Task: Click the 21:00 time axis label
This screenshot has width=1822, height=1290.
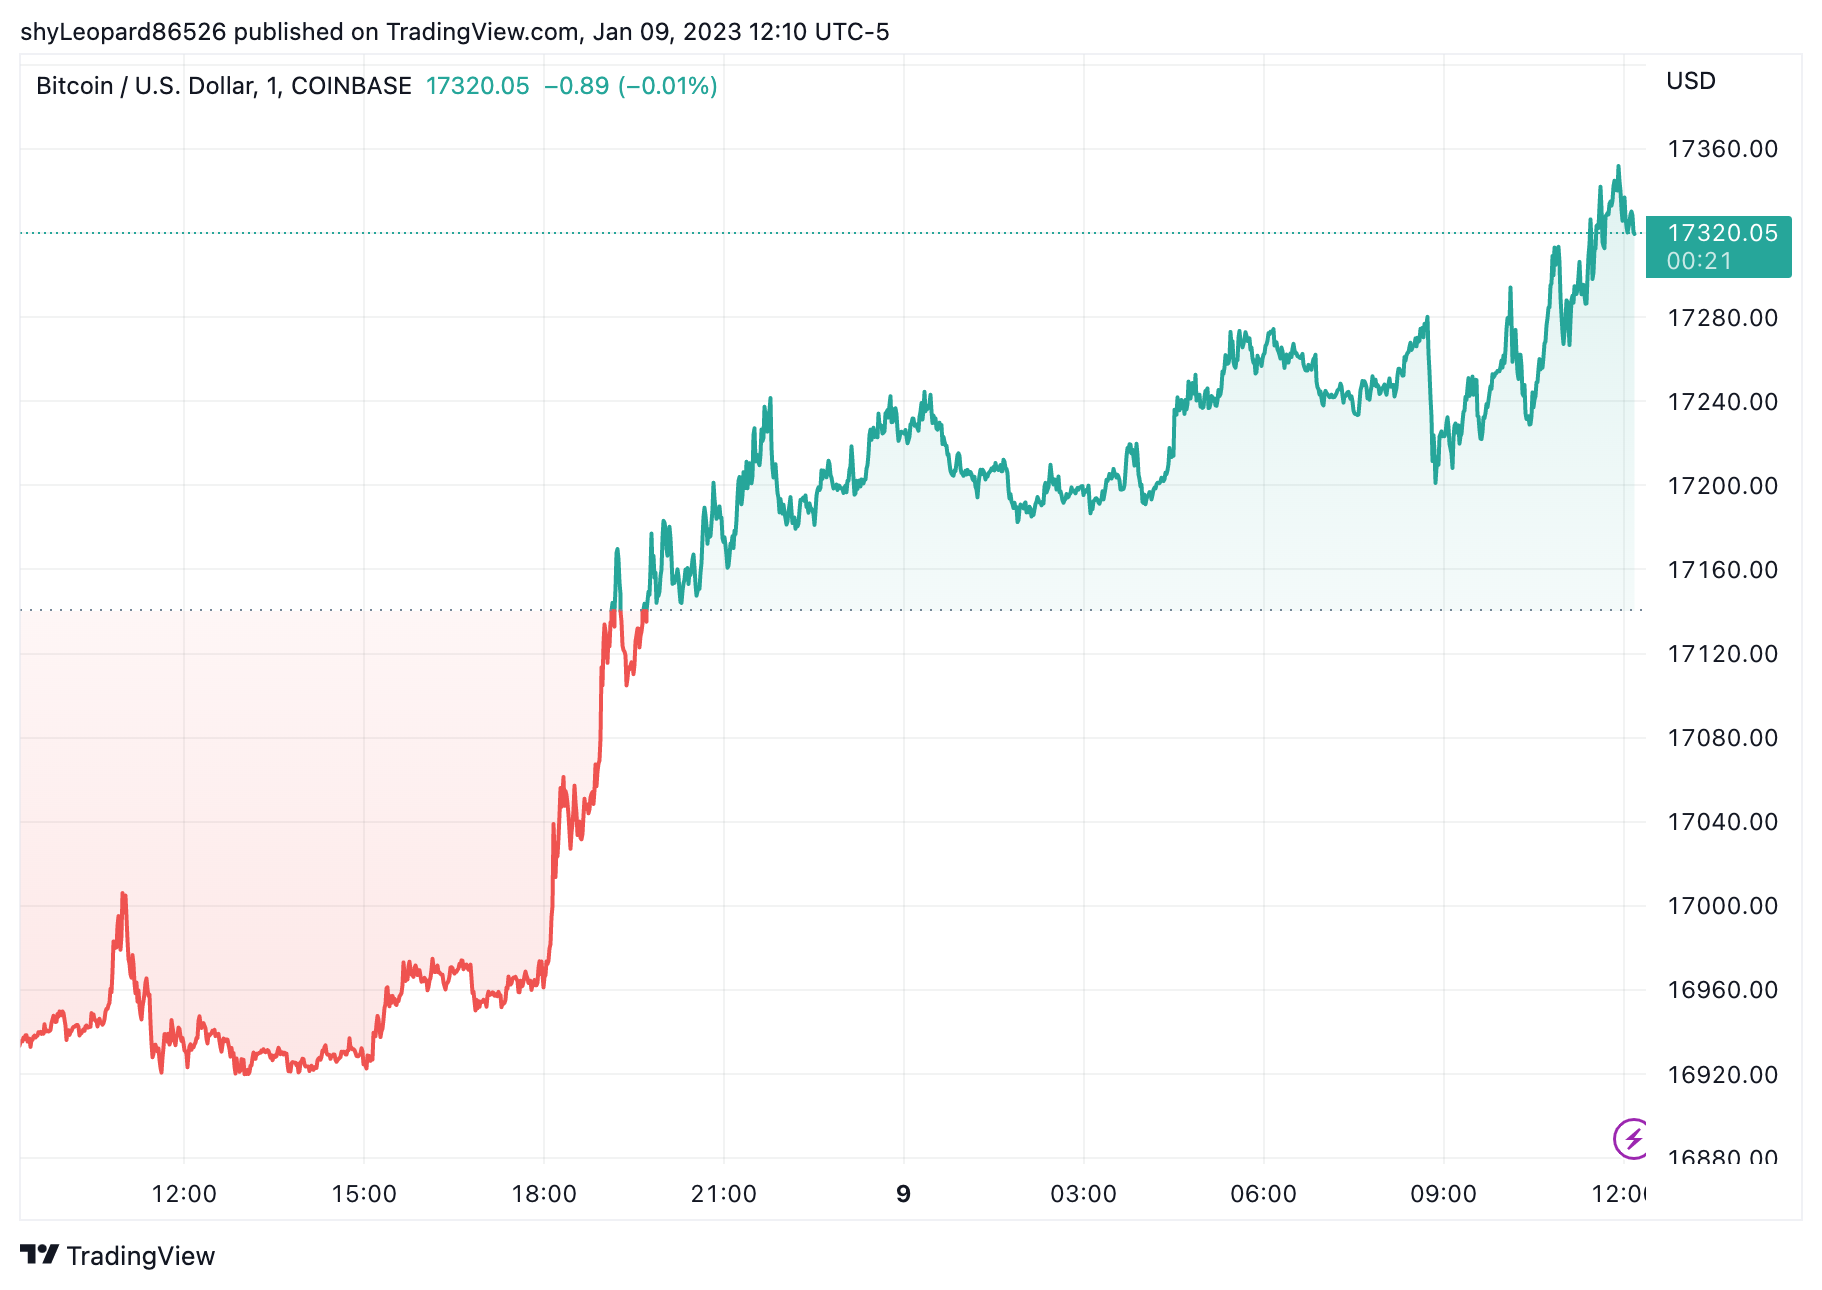Action: [723, 1194]
